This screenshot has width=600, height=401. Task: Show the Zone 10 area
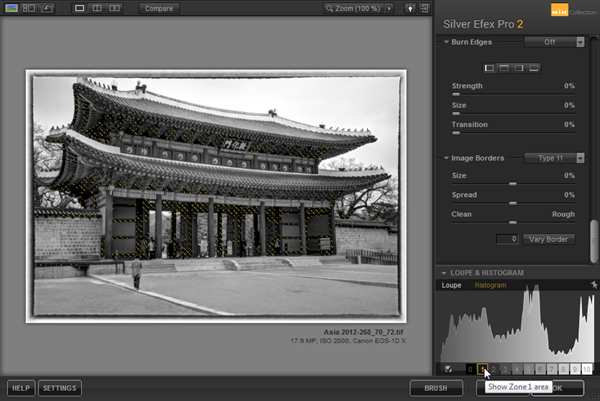(589, 369)
